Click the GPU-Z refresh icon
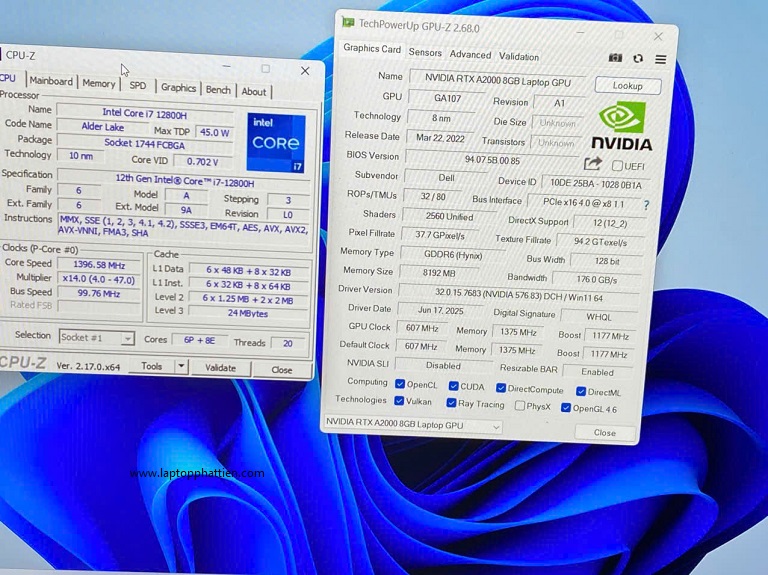 point(638,59)
